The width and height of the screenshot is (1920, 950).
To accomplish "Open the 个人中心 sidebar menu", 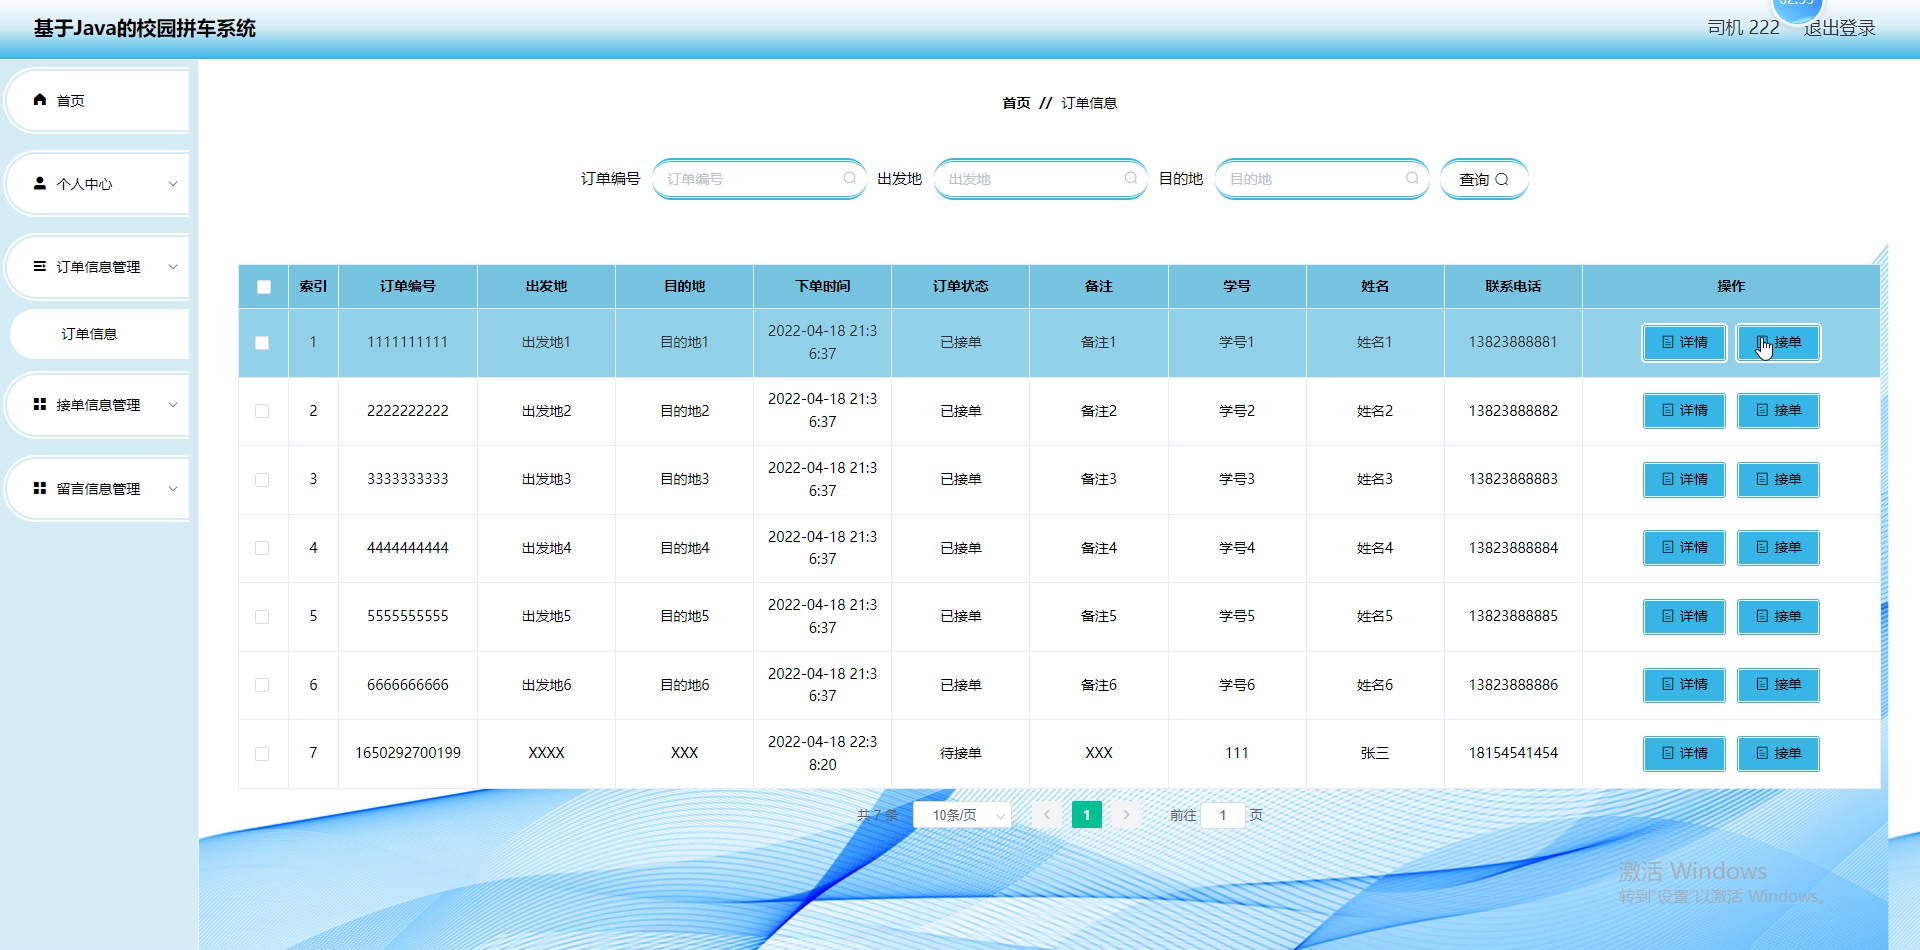I will pyautogui.click(x=98, y=184).
